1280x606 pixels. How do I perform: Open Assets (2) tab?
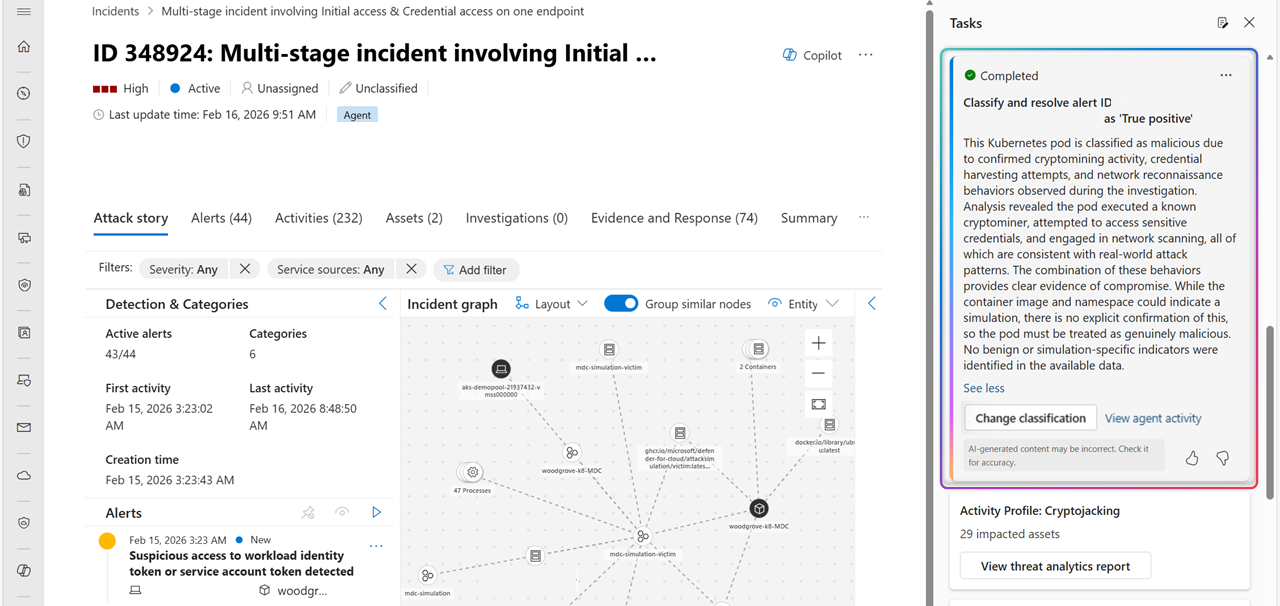click(414, 218)
